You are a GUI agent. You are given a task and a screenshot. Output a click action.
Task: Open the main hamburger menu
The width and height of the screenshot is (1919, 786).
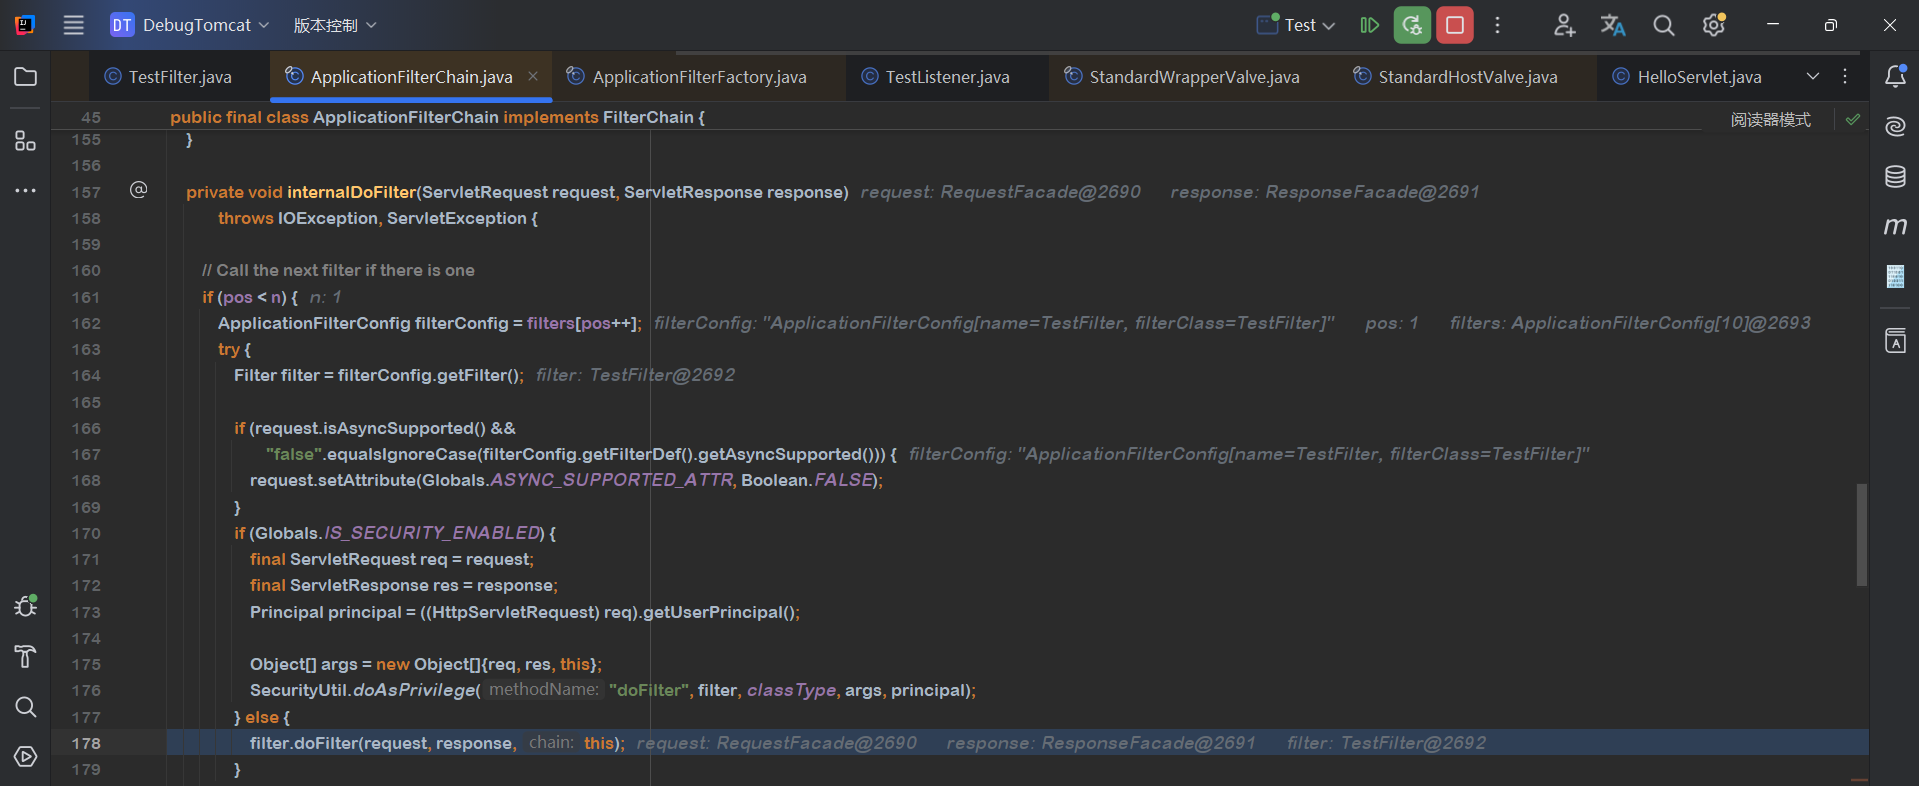pos(74,25)
